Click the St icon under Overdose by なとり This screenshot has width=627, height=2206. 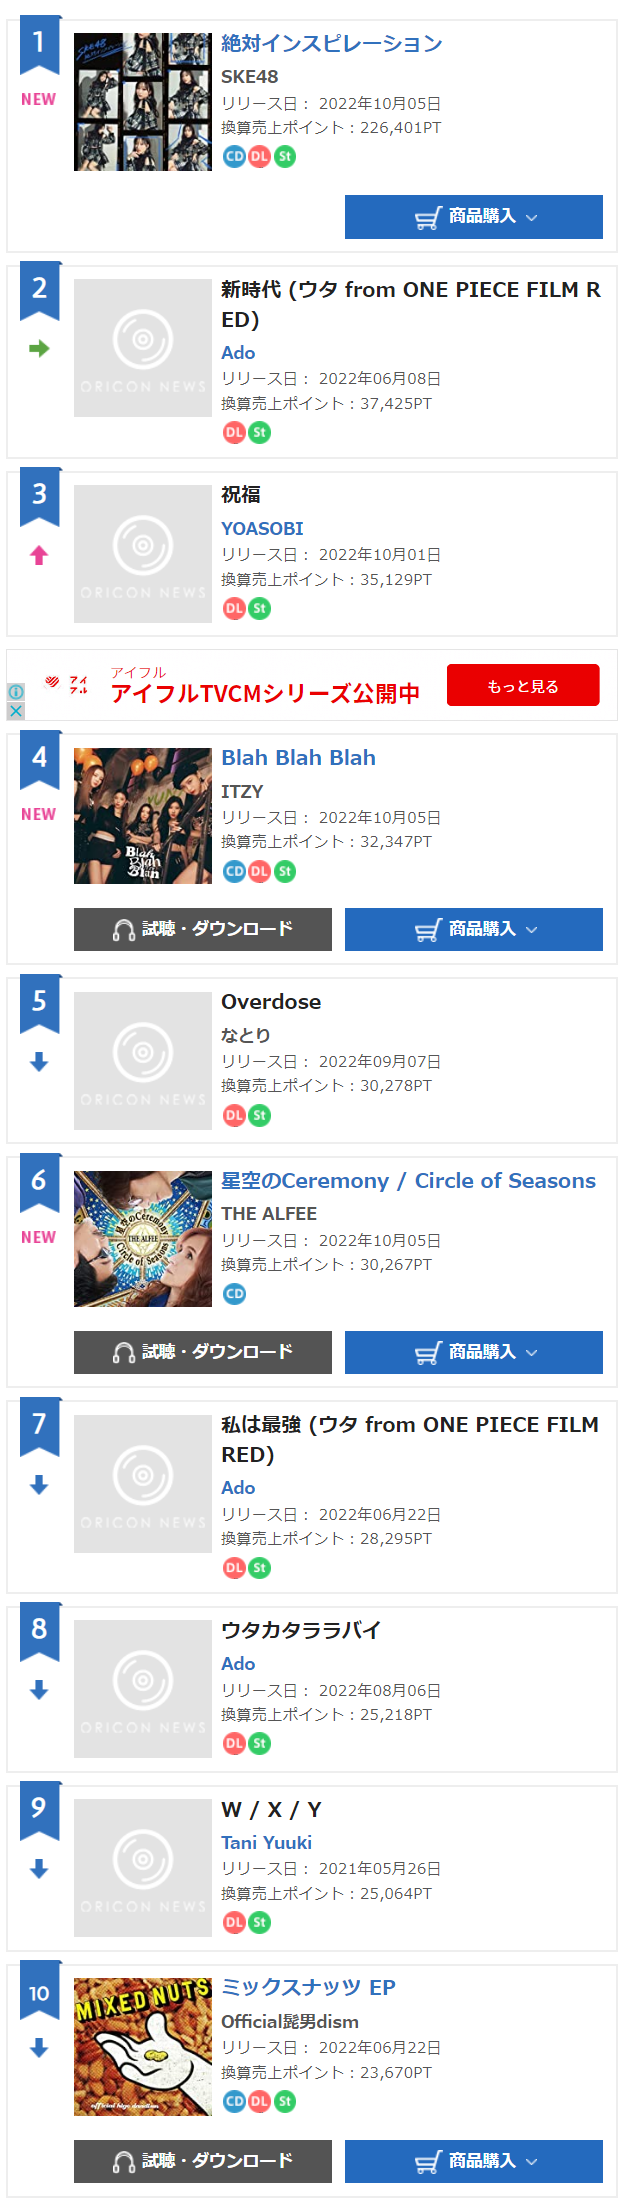(259, 1115)
